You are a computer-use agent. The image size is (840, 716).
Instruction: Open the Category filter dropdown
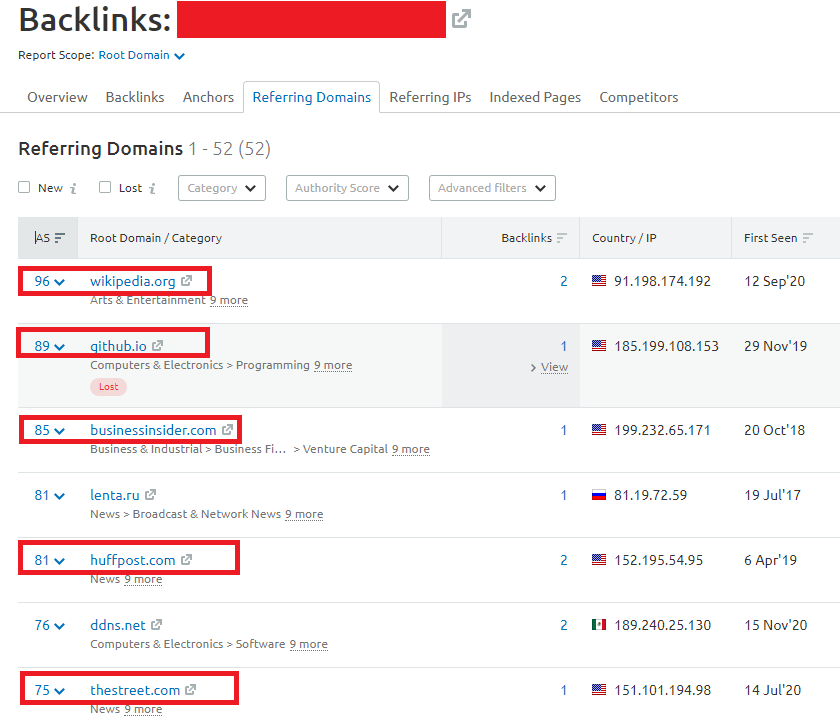[x=222, y=188]
